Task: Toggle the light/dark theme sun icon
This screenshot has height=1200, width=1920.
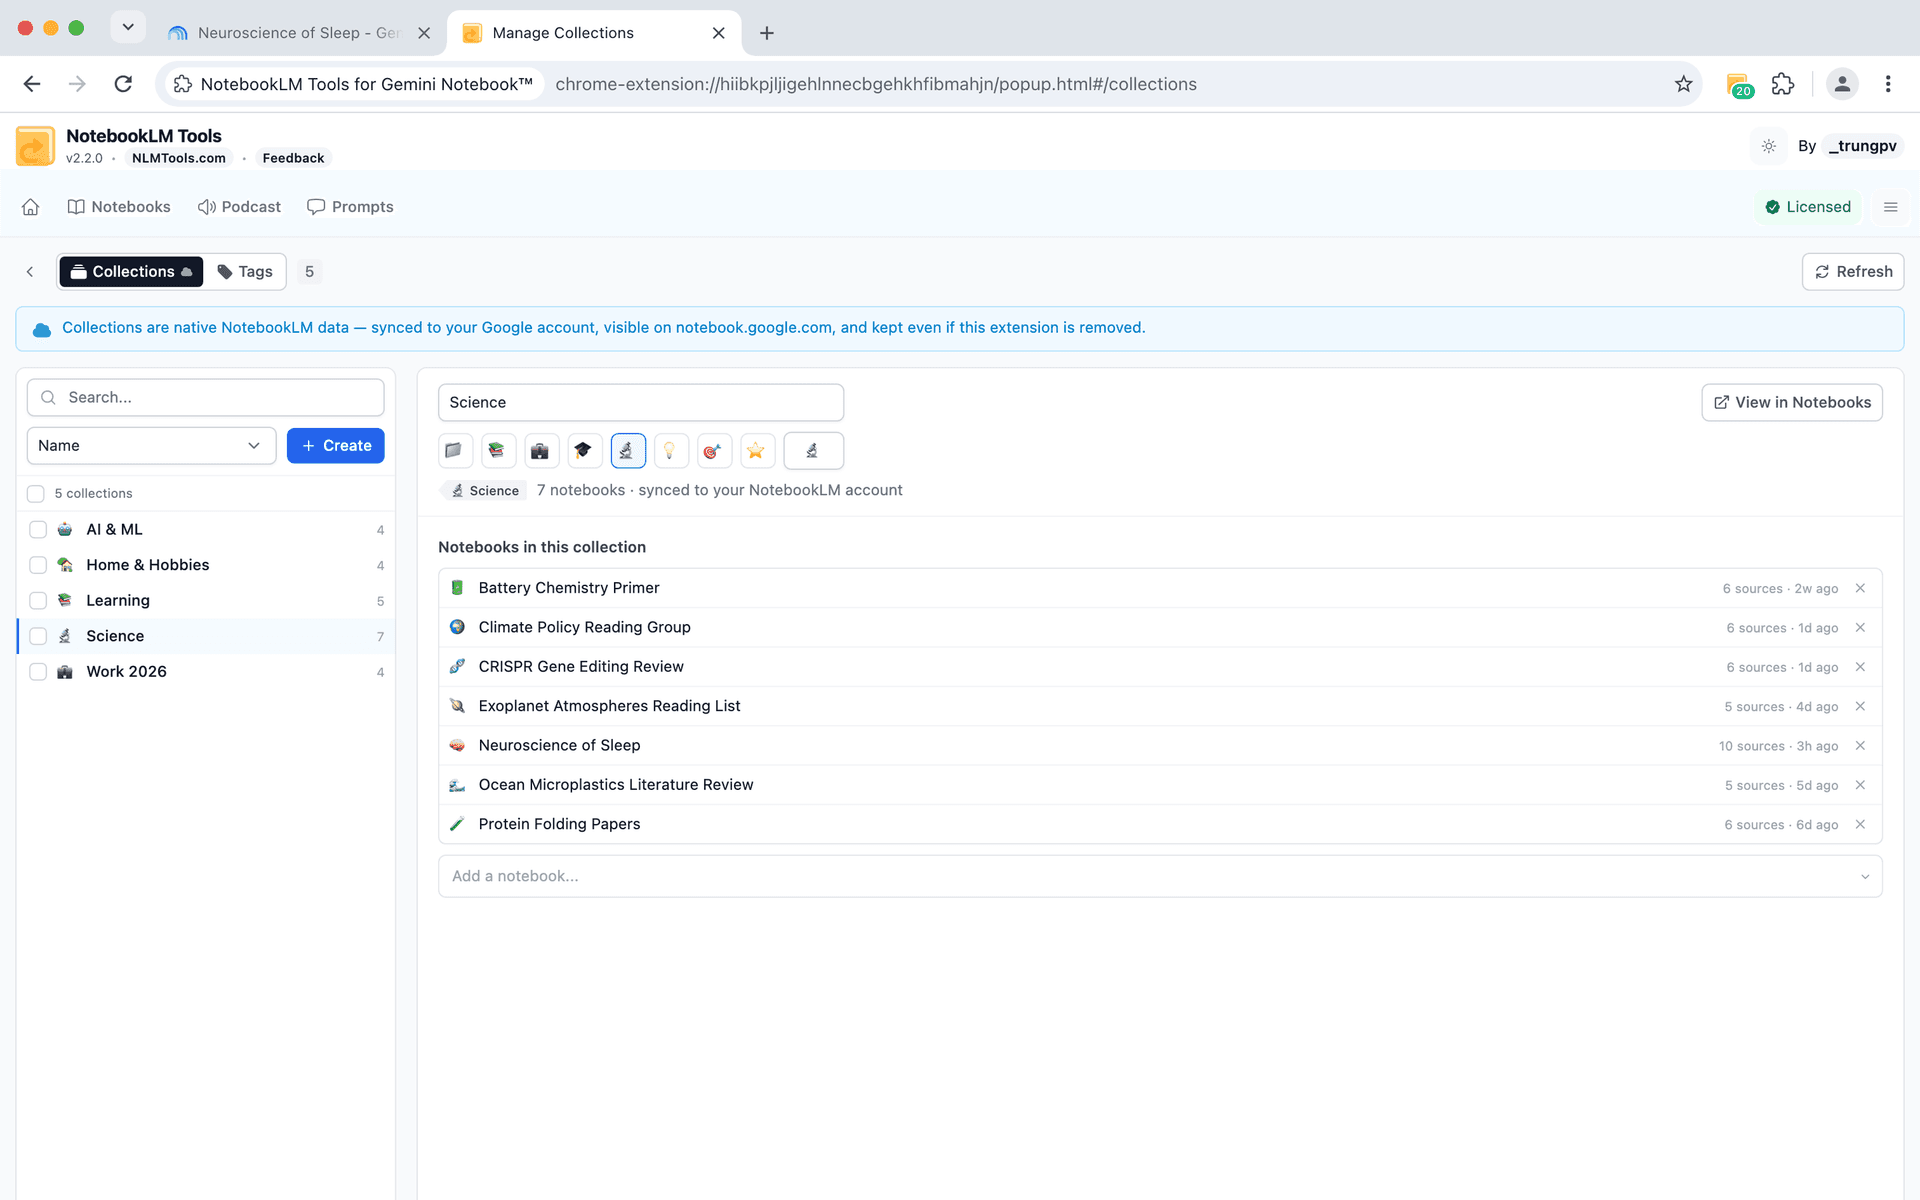Action: pos(1768,146)
